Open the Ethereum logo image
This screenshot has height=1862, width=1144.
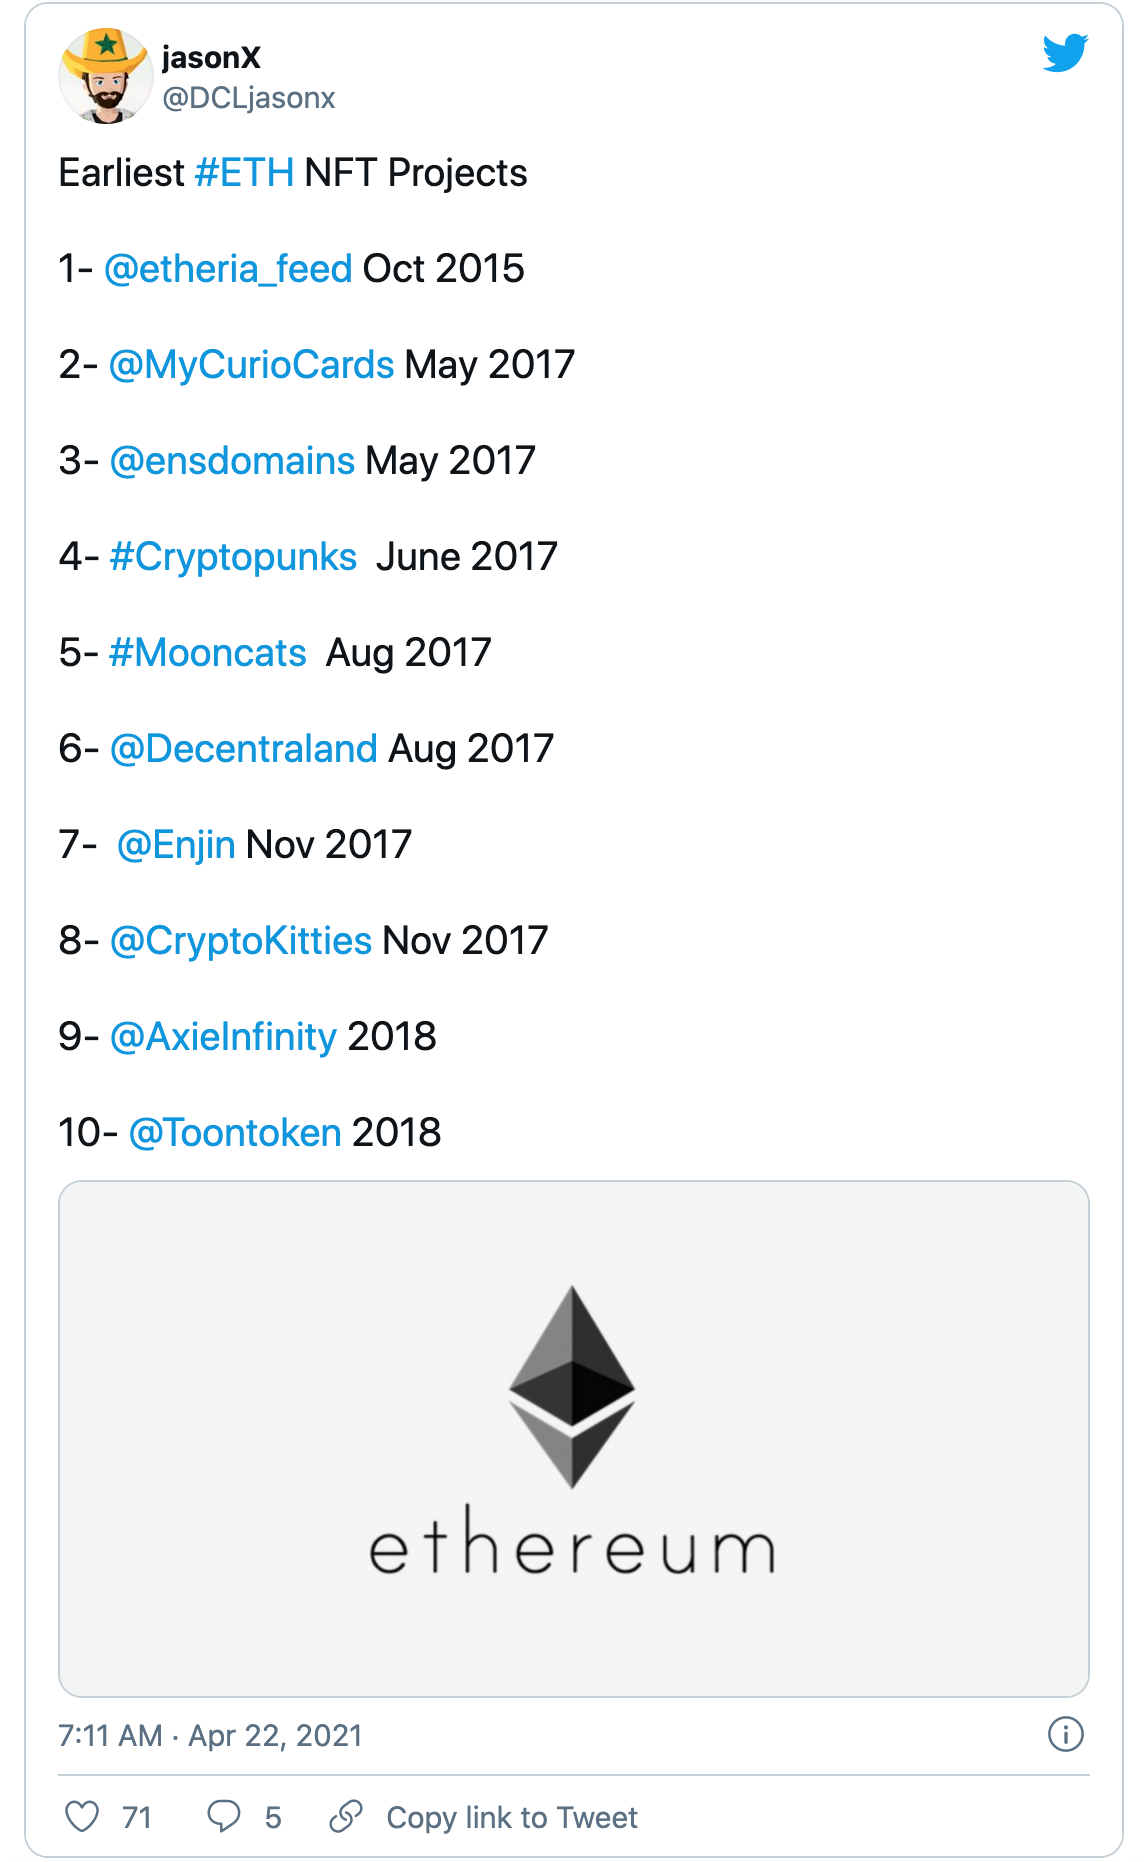pos(573,1438)
